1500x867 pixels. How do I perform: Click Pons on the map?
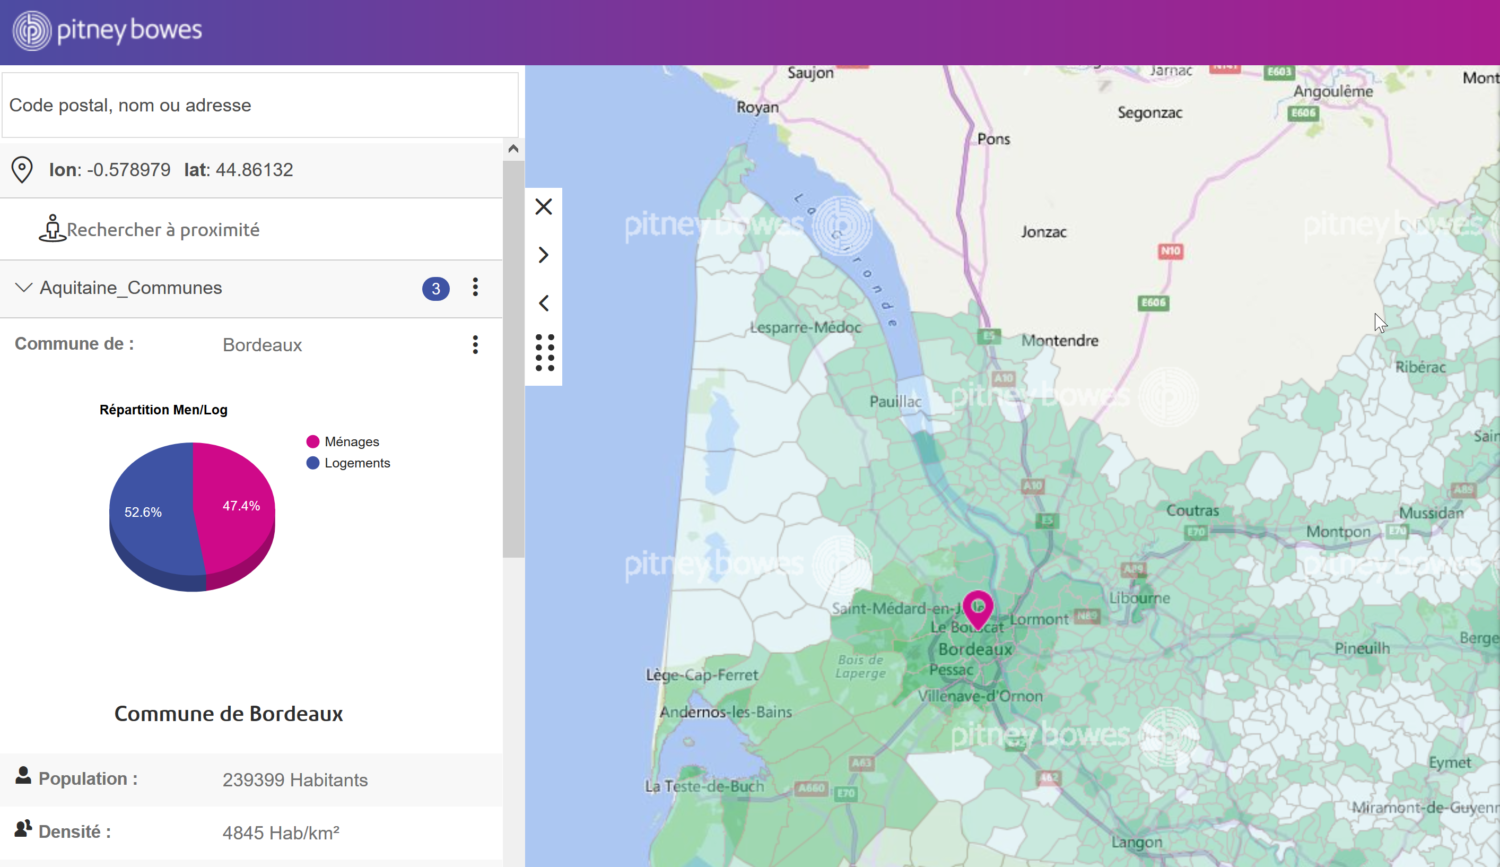994,139
